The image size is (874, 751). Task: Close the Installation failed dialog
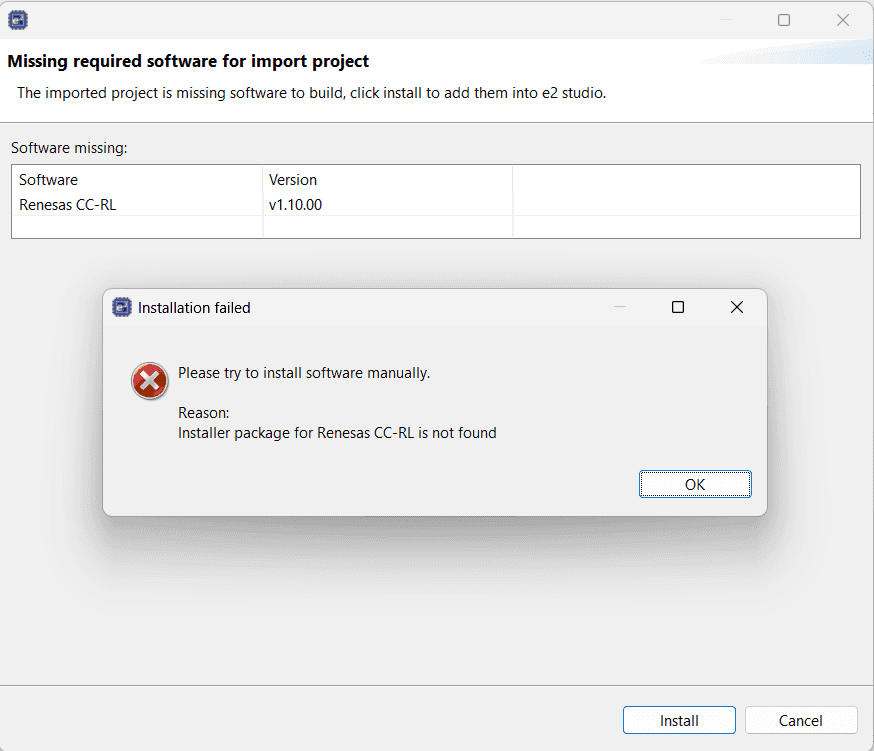click(737, 307)
